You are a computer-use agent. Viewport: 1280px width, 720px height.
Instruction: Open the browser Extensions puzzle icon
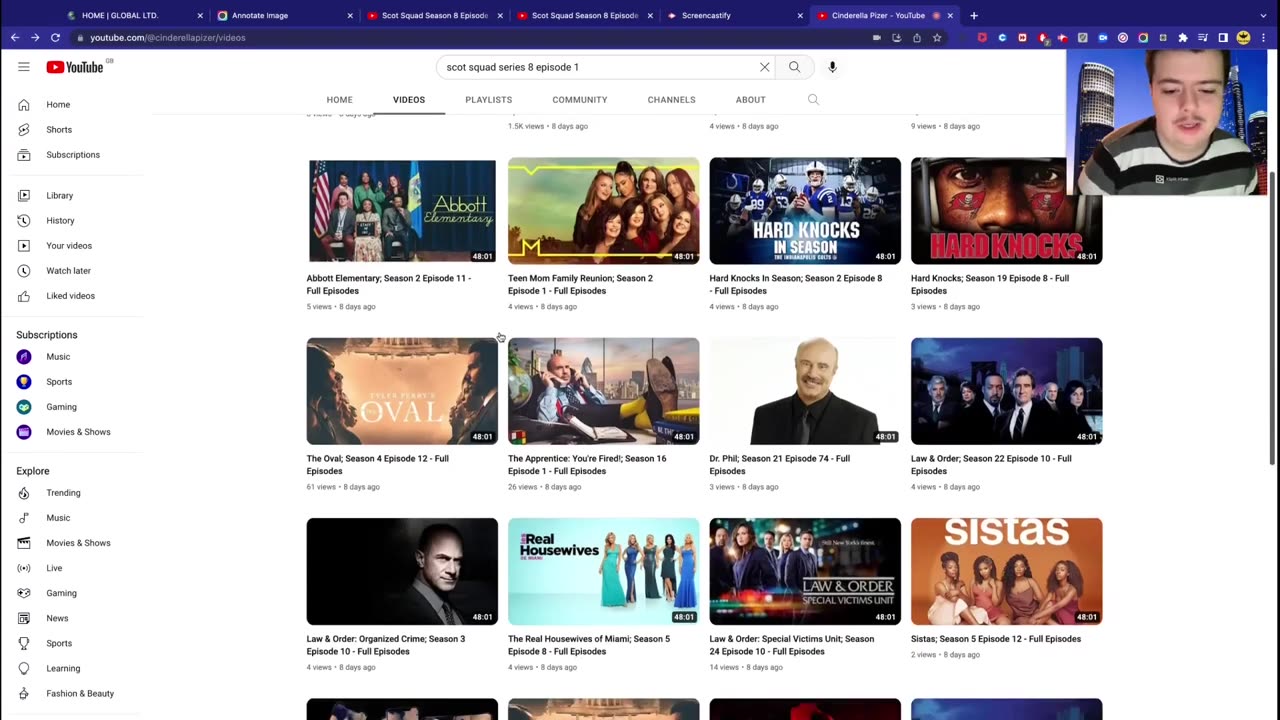(1183, 38)
